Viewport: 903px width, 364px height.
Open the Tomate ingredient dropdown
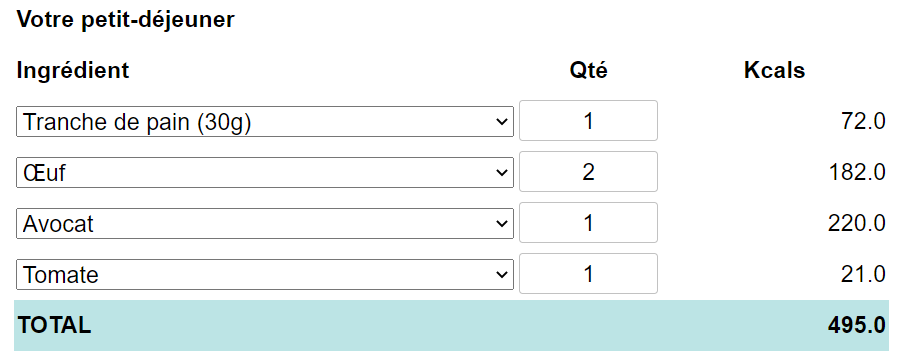coord(264,274)
